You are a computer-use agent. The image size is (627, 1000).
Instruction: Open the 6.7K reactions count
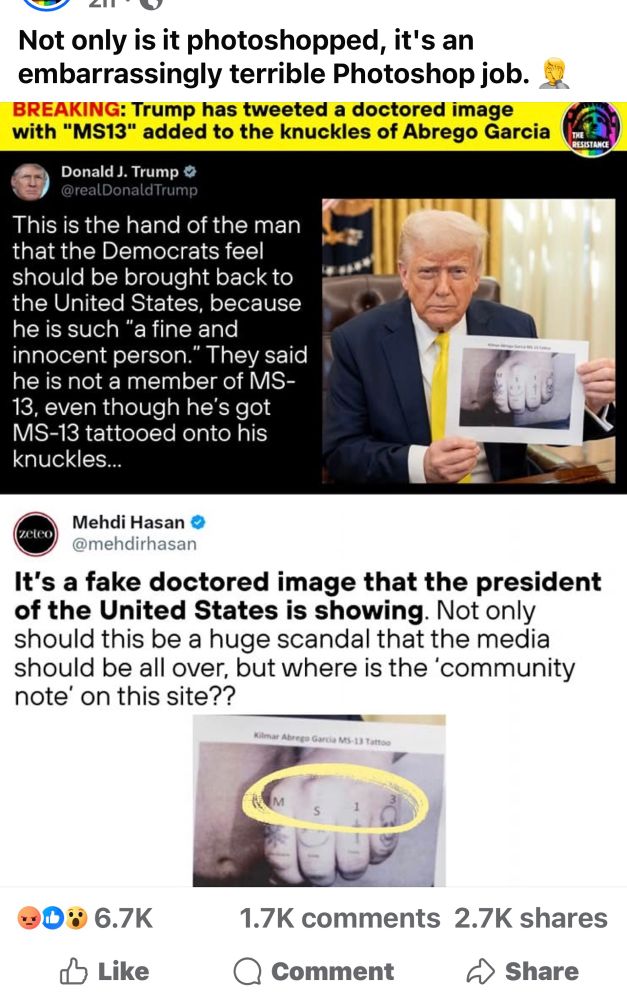pos(123,918)
